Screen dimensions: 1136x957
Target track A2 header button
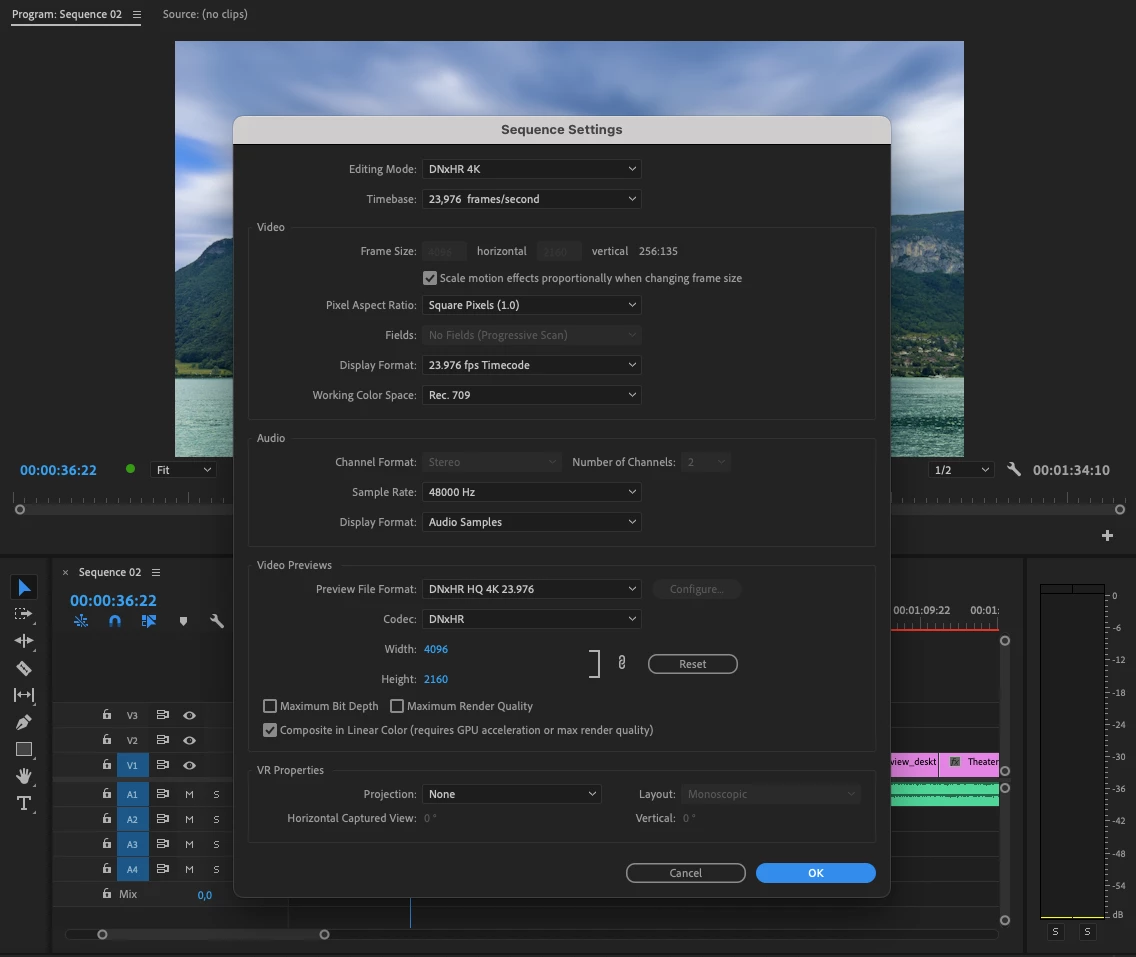(133, 819)
